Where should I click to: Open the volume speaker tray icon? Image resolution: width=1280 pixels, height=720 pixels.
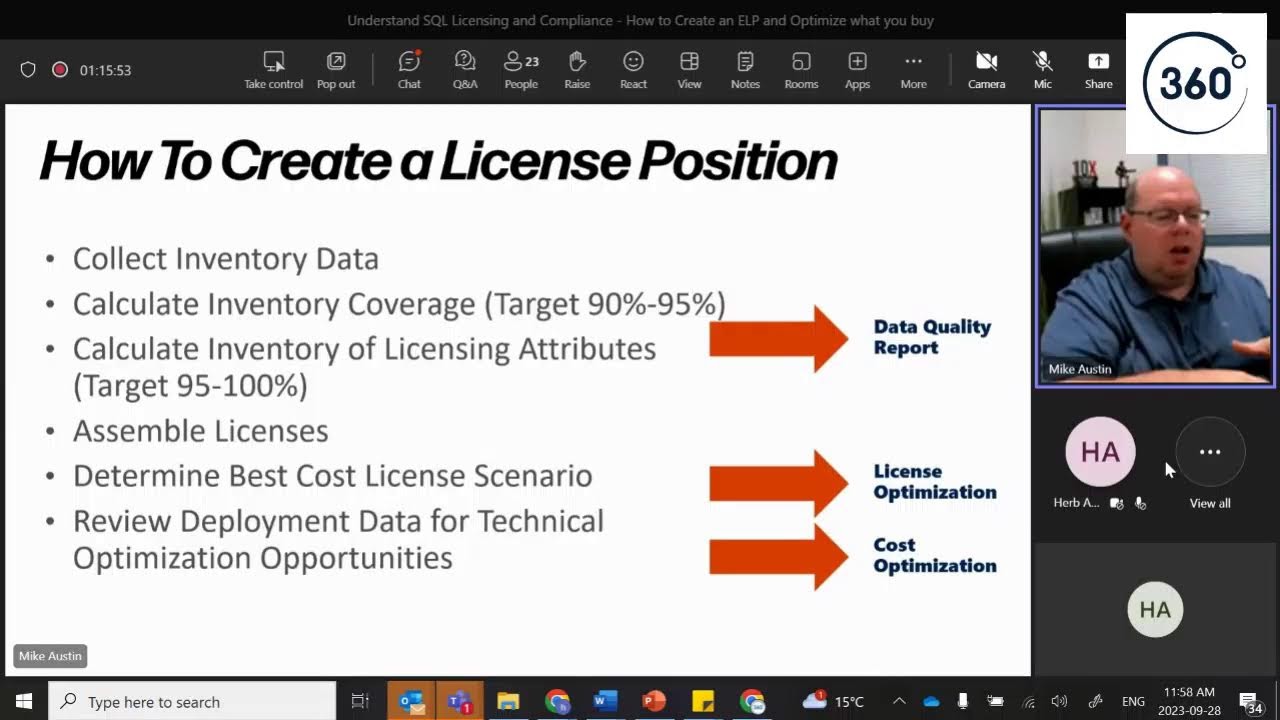click(1060, 701)
